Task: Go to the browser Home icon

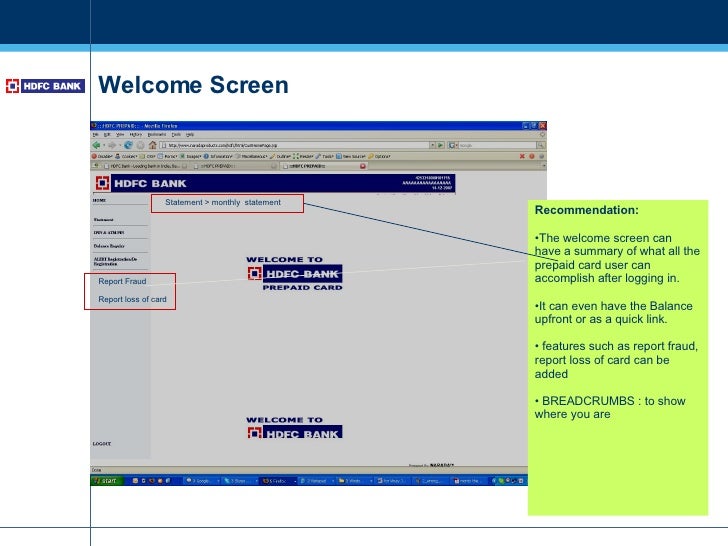Action: pyautogui.click(x=153, y=145)
